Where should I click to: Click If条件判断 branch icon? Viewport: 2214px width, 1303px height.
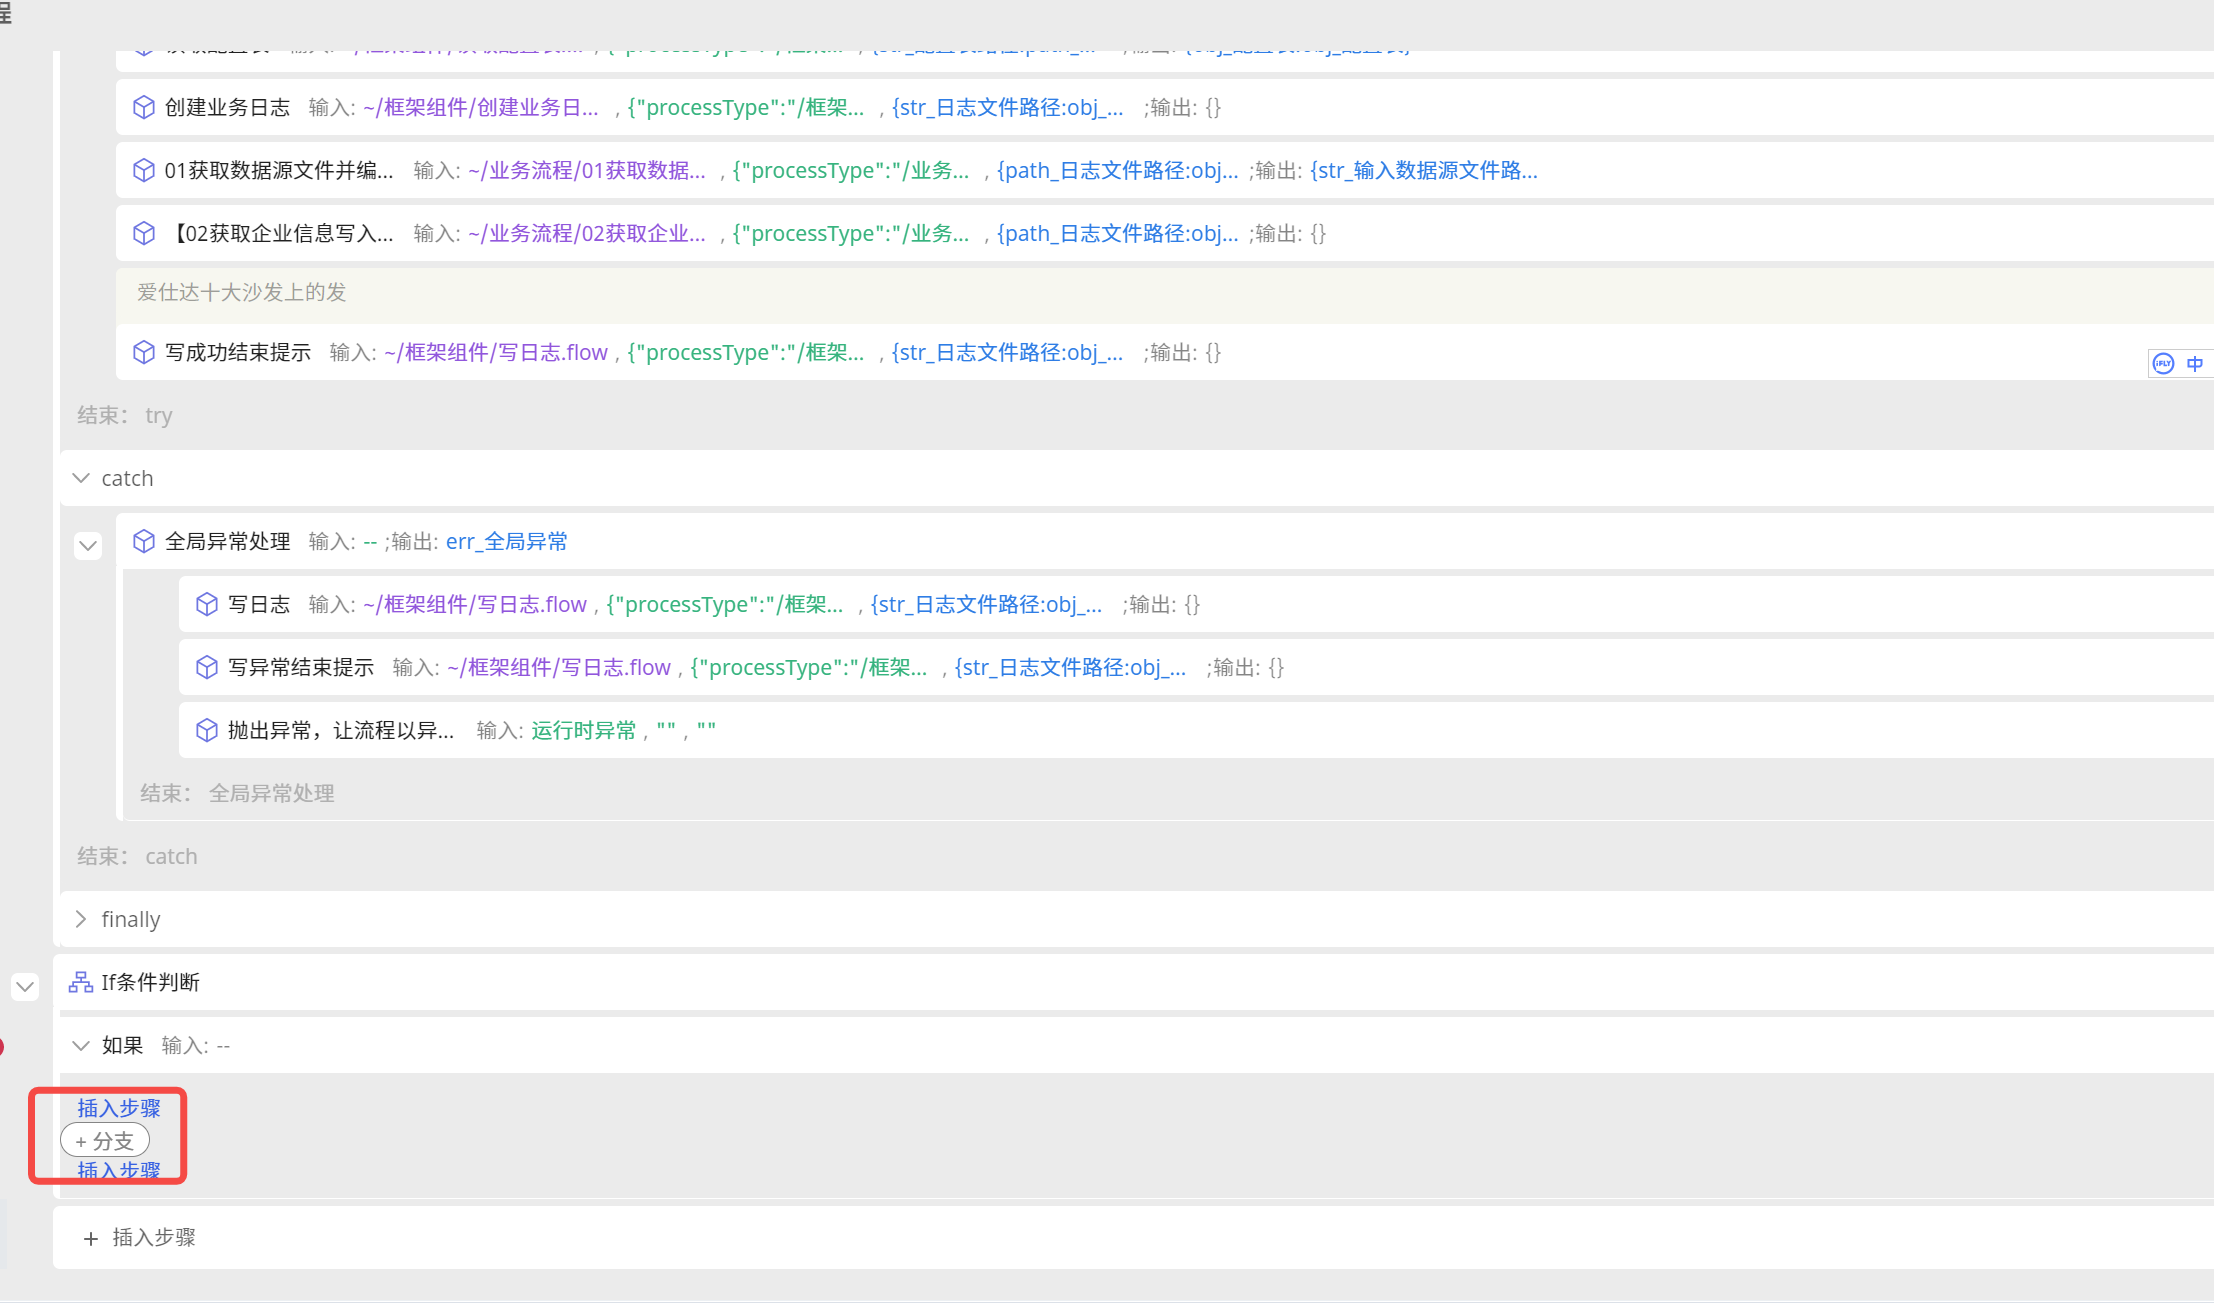(x=80, y=982)
